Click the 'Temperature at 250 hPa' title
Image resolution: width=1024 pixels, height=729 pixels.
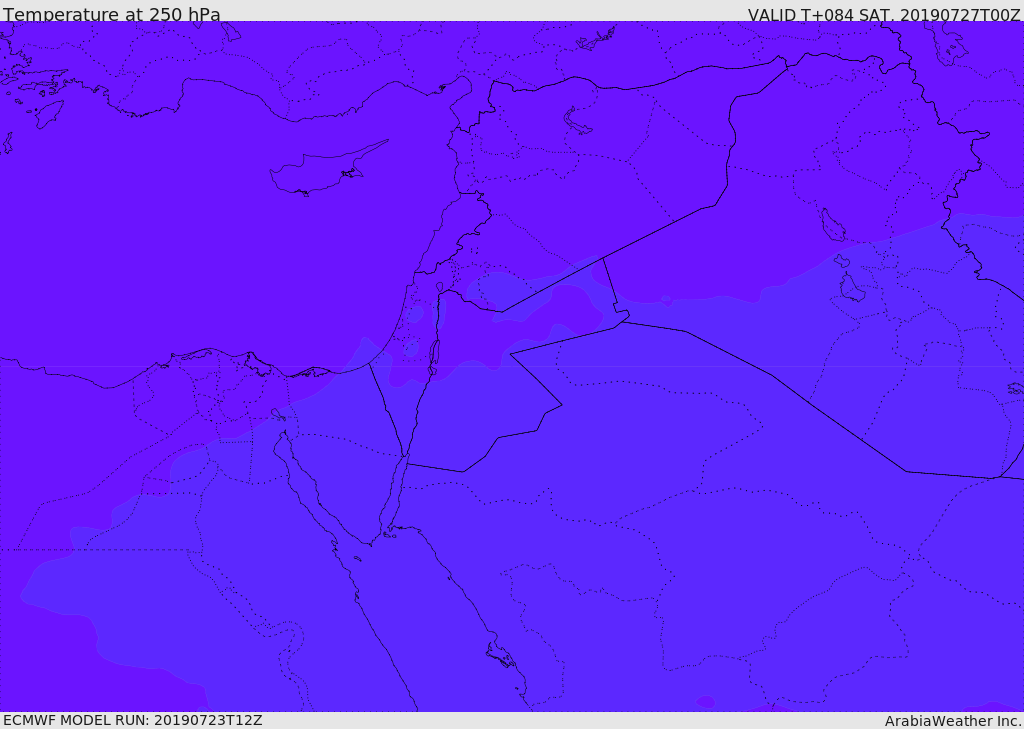(x=112, y=14)
